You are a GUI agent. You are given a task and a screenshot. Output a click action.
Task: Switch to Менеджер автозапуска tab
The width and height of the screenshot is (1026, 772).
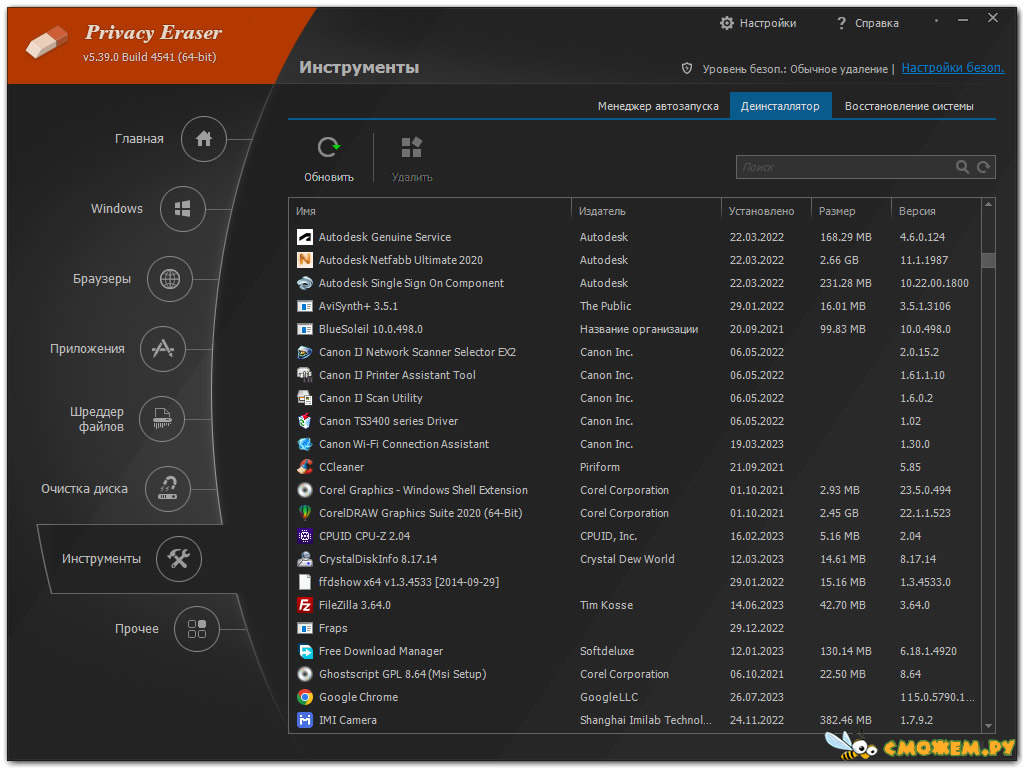[x=658, y=106]
